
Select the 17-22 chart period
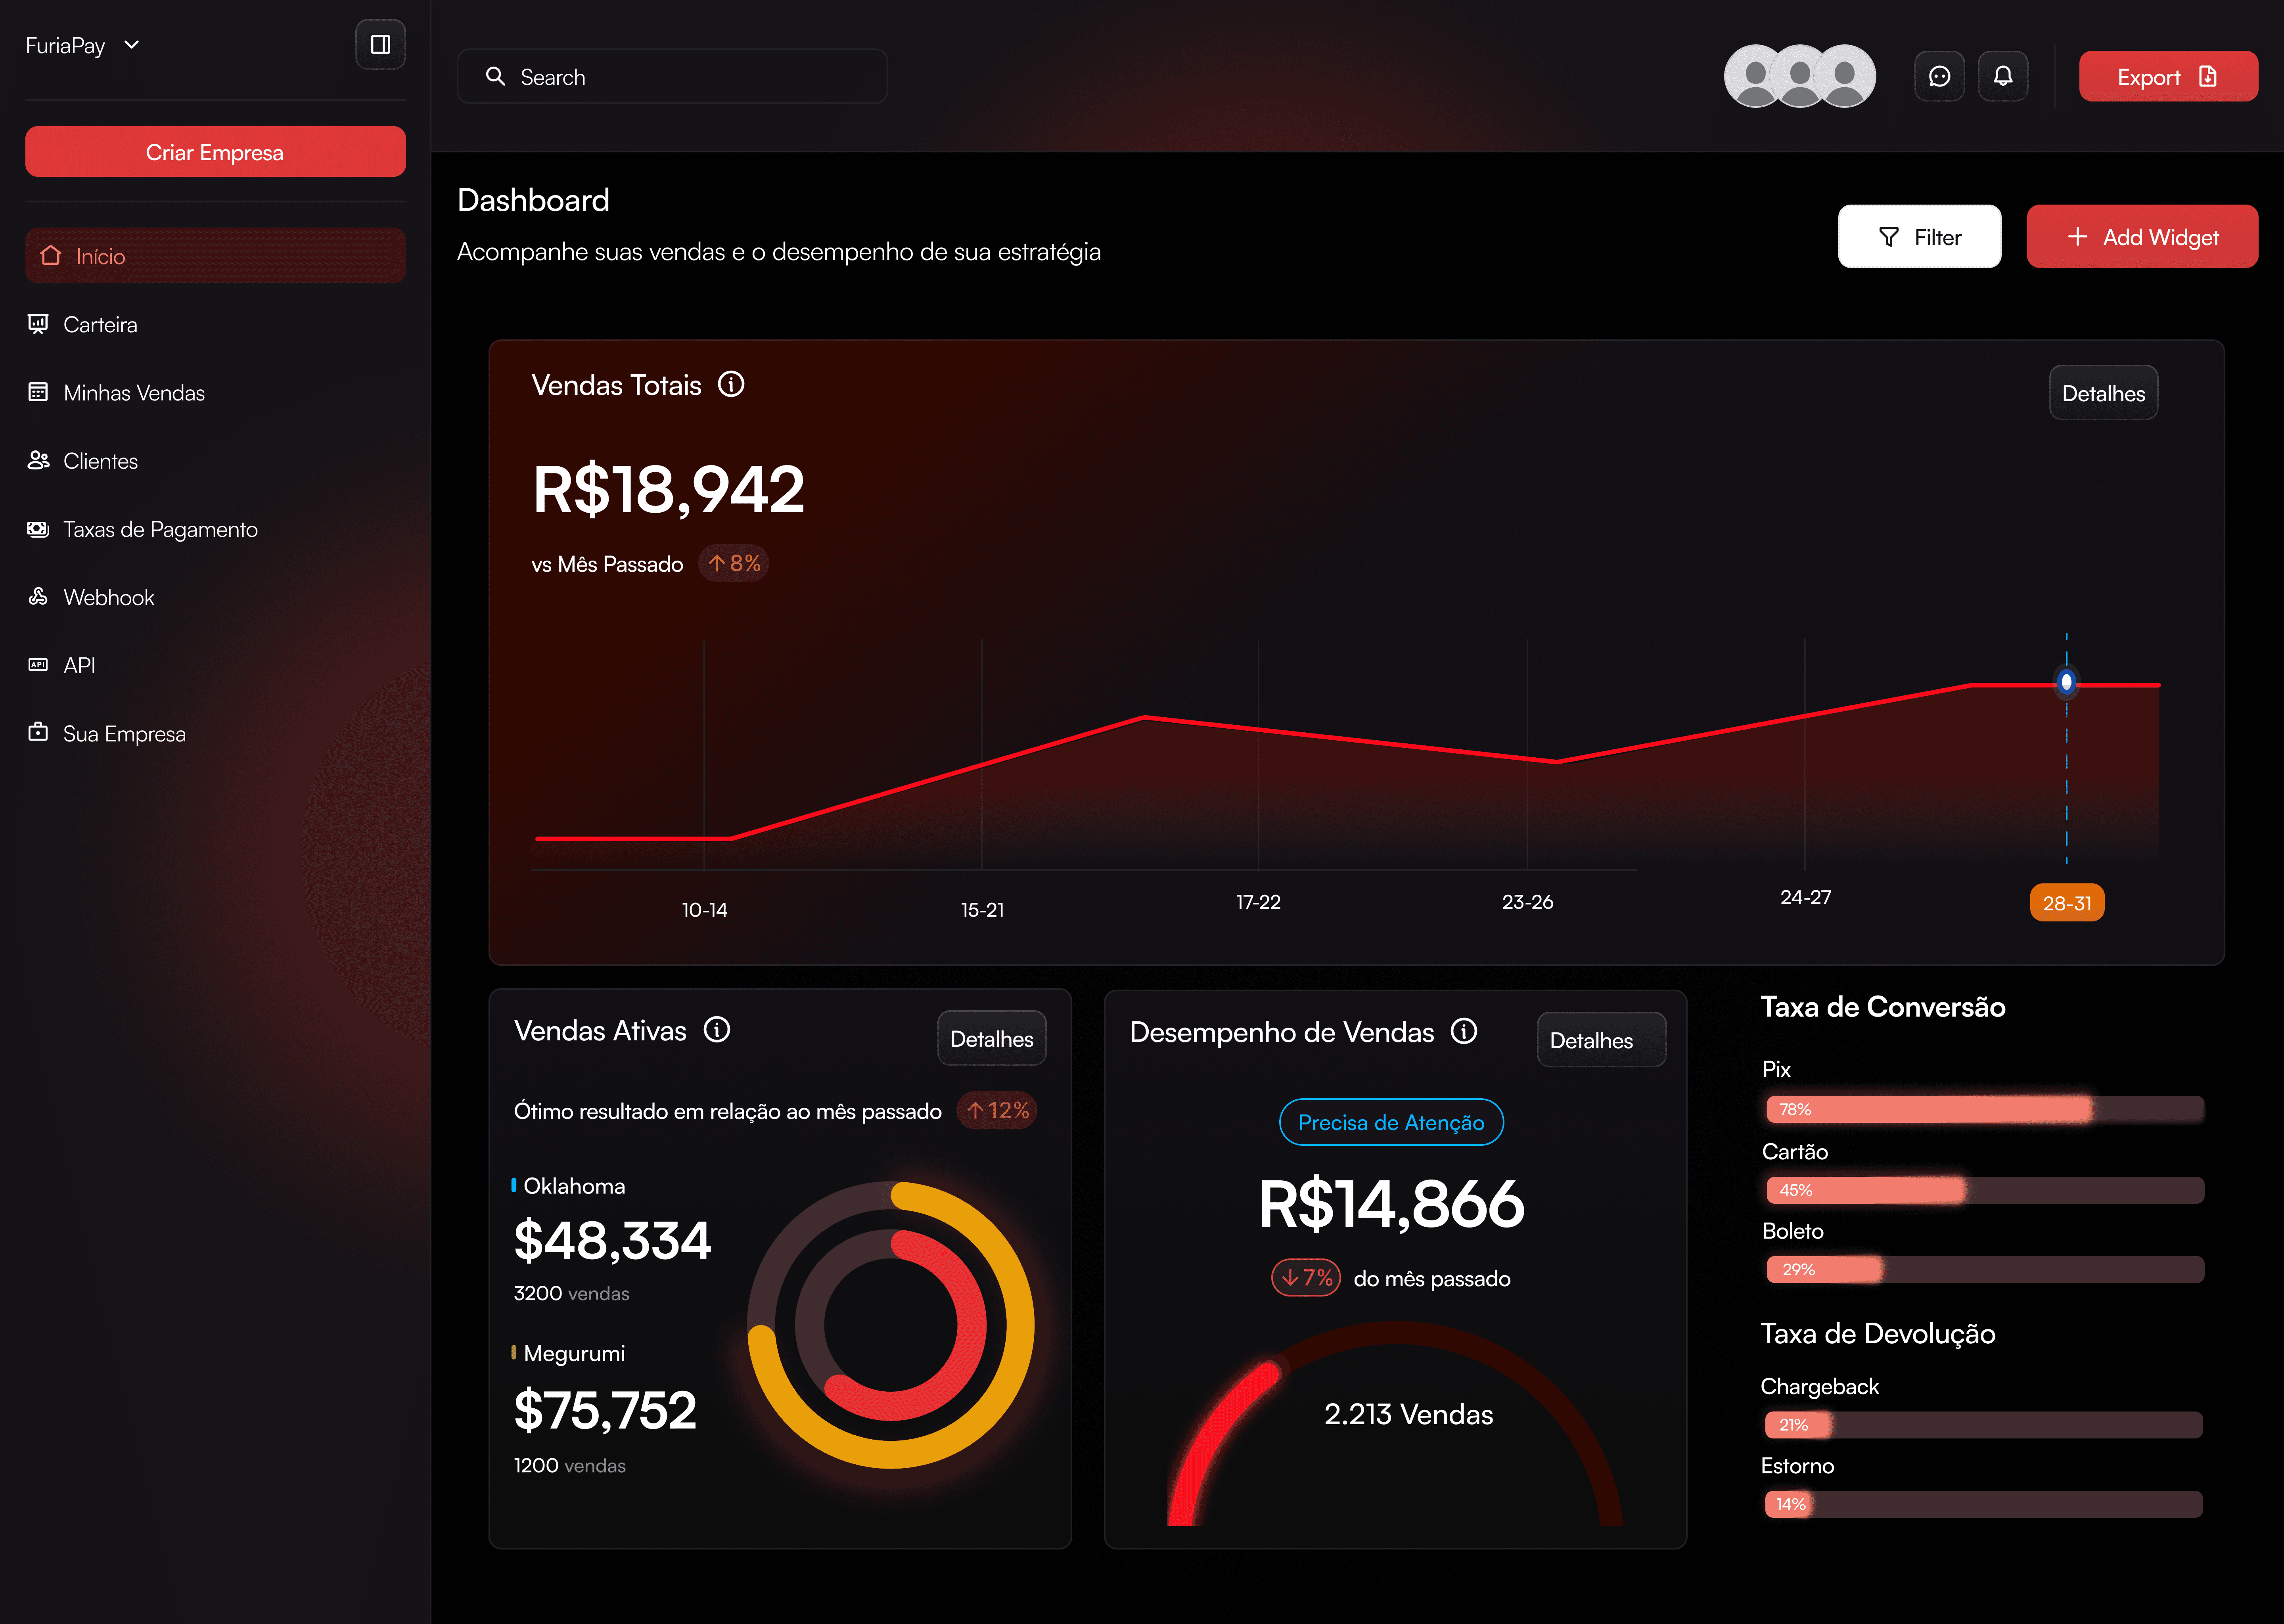(x=1258, y=902)
